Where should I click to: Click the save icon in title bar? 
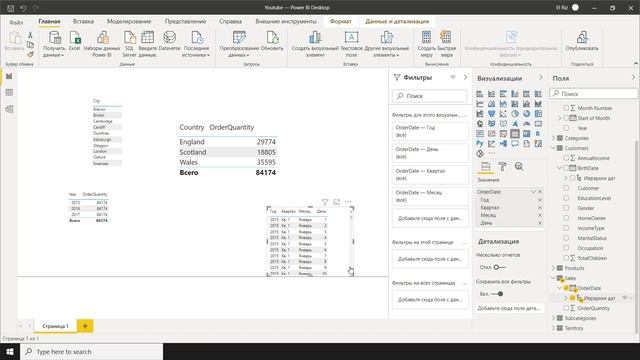click(x=11, y=8)
